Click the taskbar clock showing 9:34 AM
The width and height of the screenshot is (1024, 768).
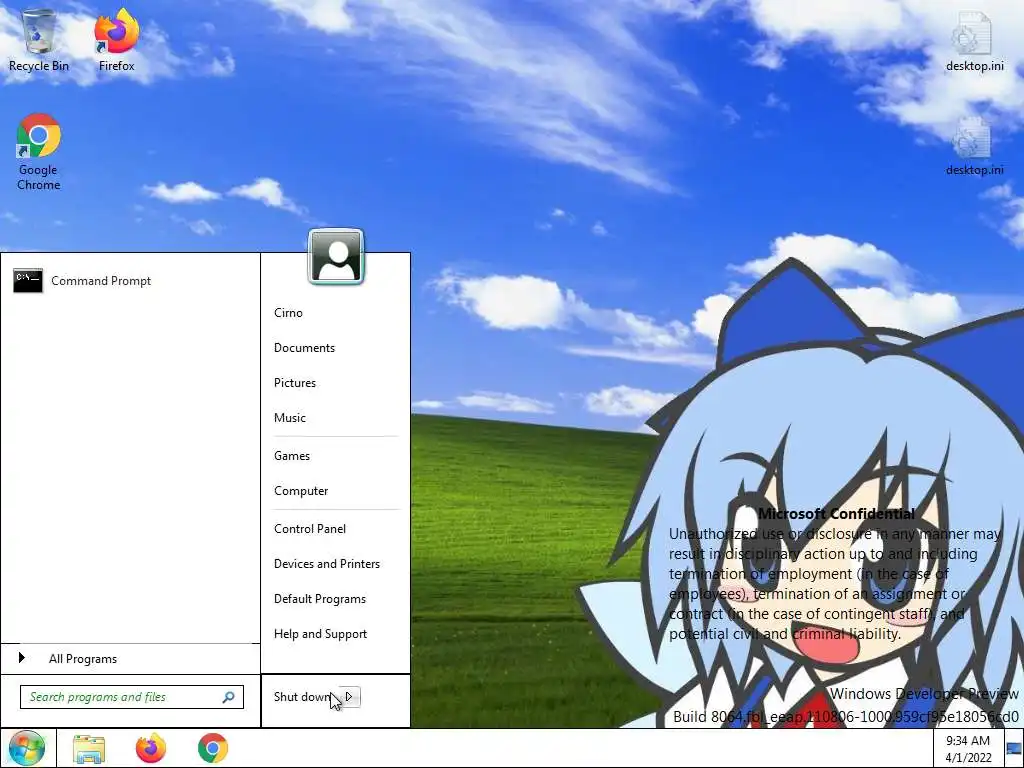(968, 748)
